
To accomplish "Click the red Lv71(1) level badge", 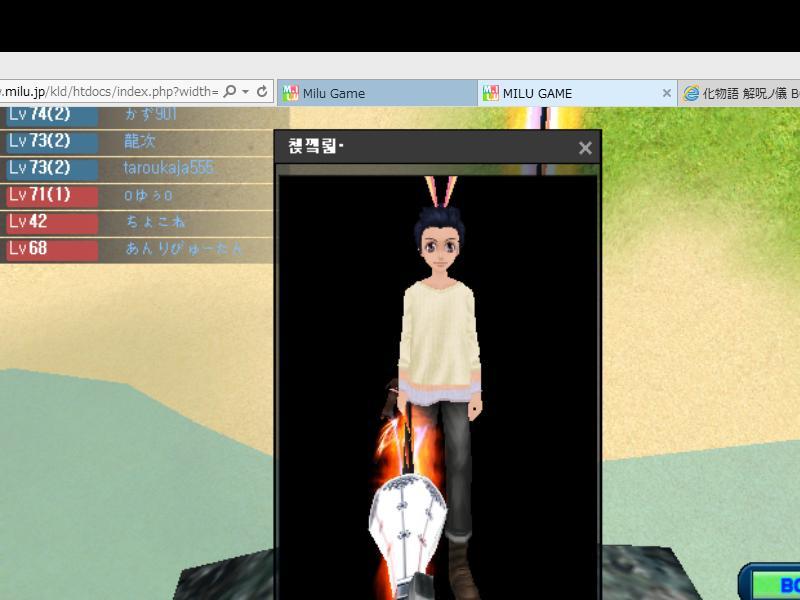I will (x=52, y=195).
